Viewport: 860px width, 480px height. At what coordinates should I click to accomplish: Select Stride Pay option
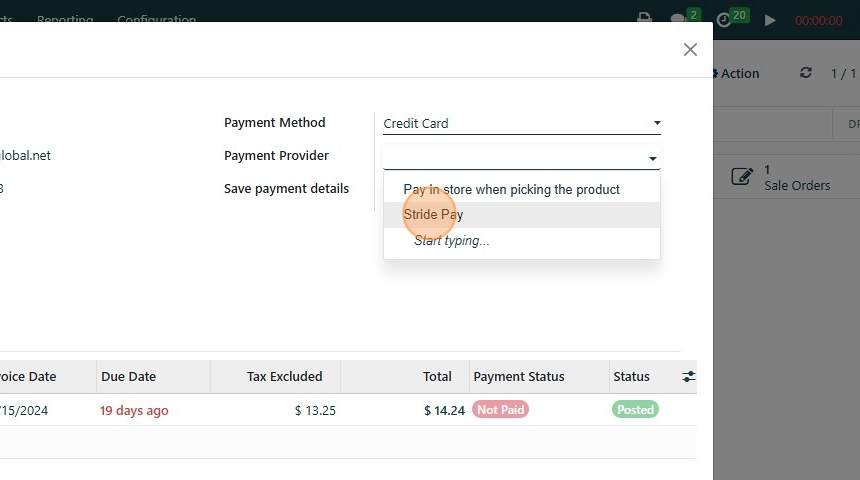pyautogui.click(x=433, y=215)
